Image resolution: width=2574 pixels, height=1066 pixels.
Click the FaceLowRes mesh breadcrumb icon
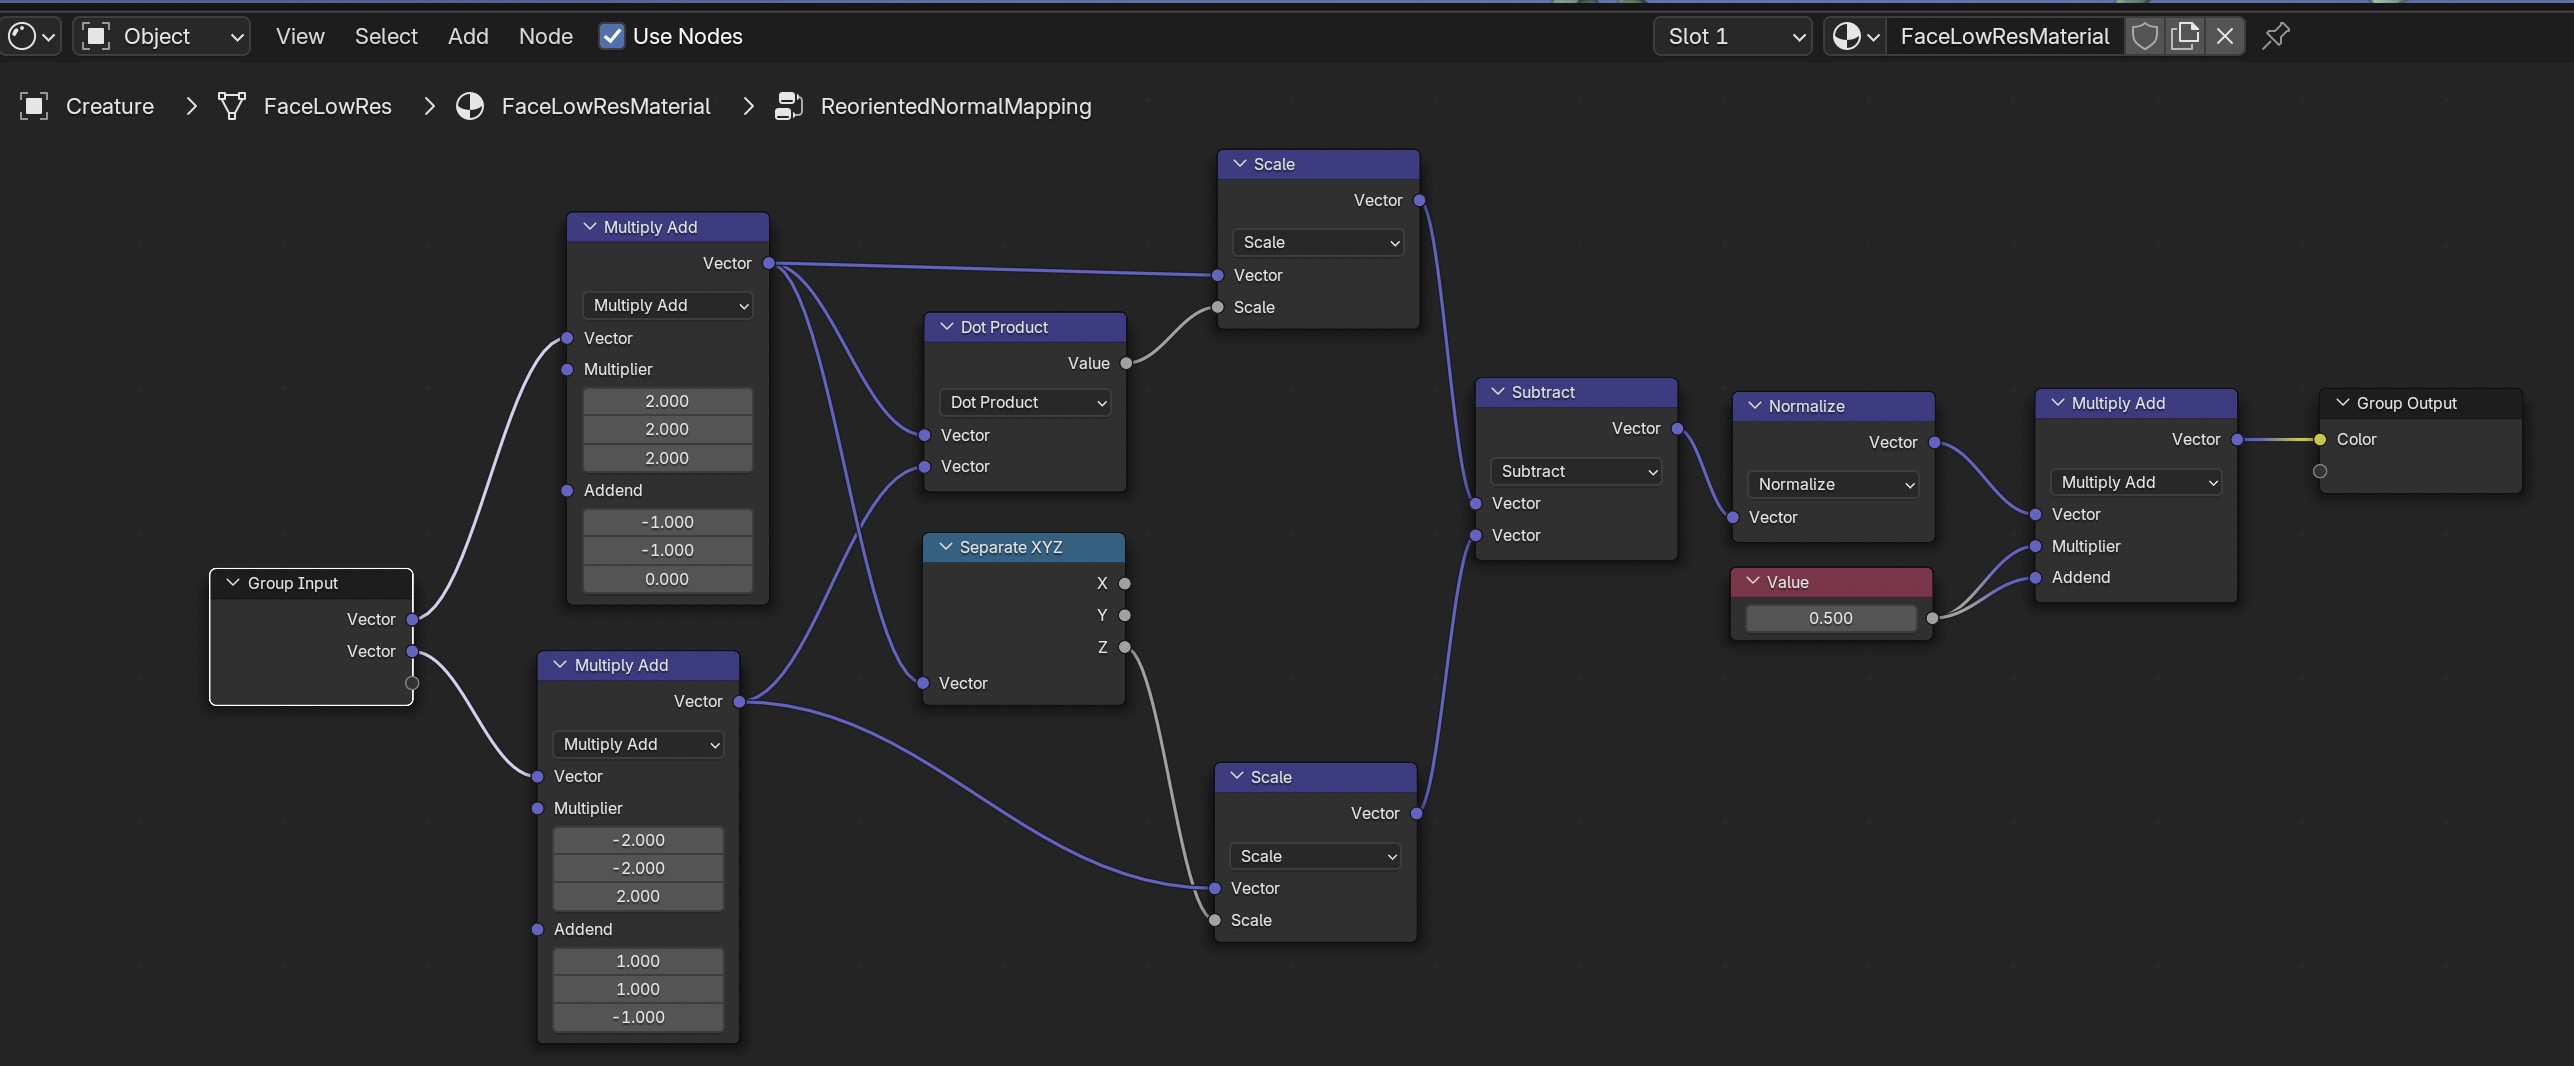pyautogui.click(x=232, y=107)
